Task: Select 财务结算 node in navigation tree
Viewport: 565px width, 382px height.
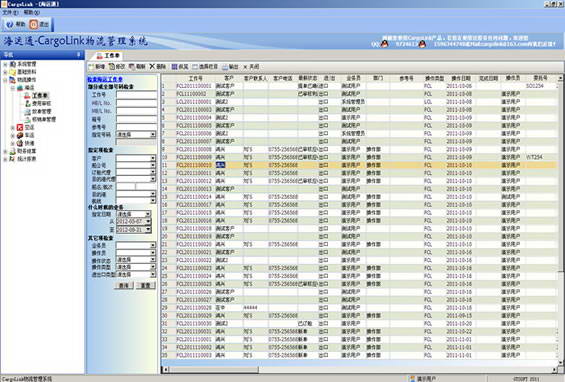Action: [23, 151]
